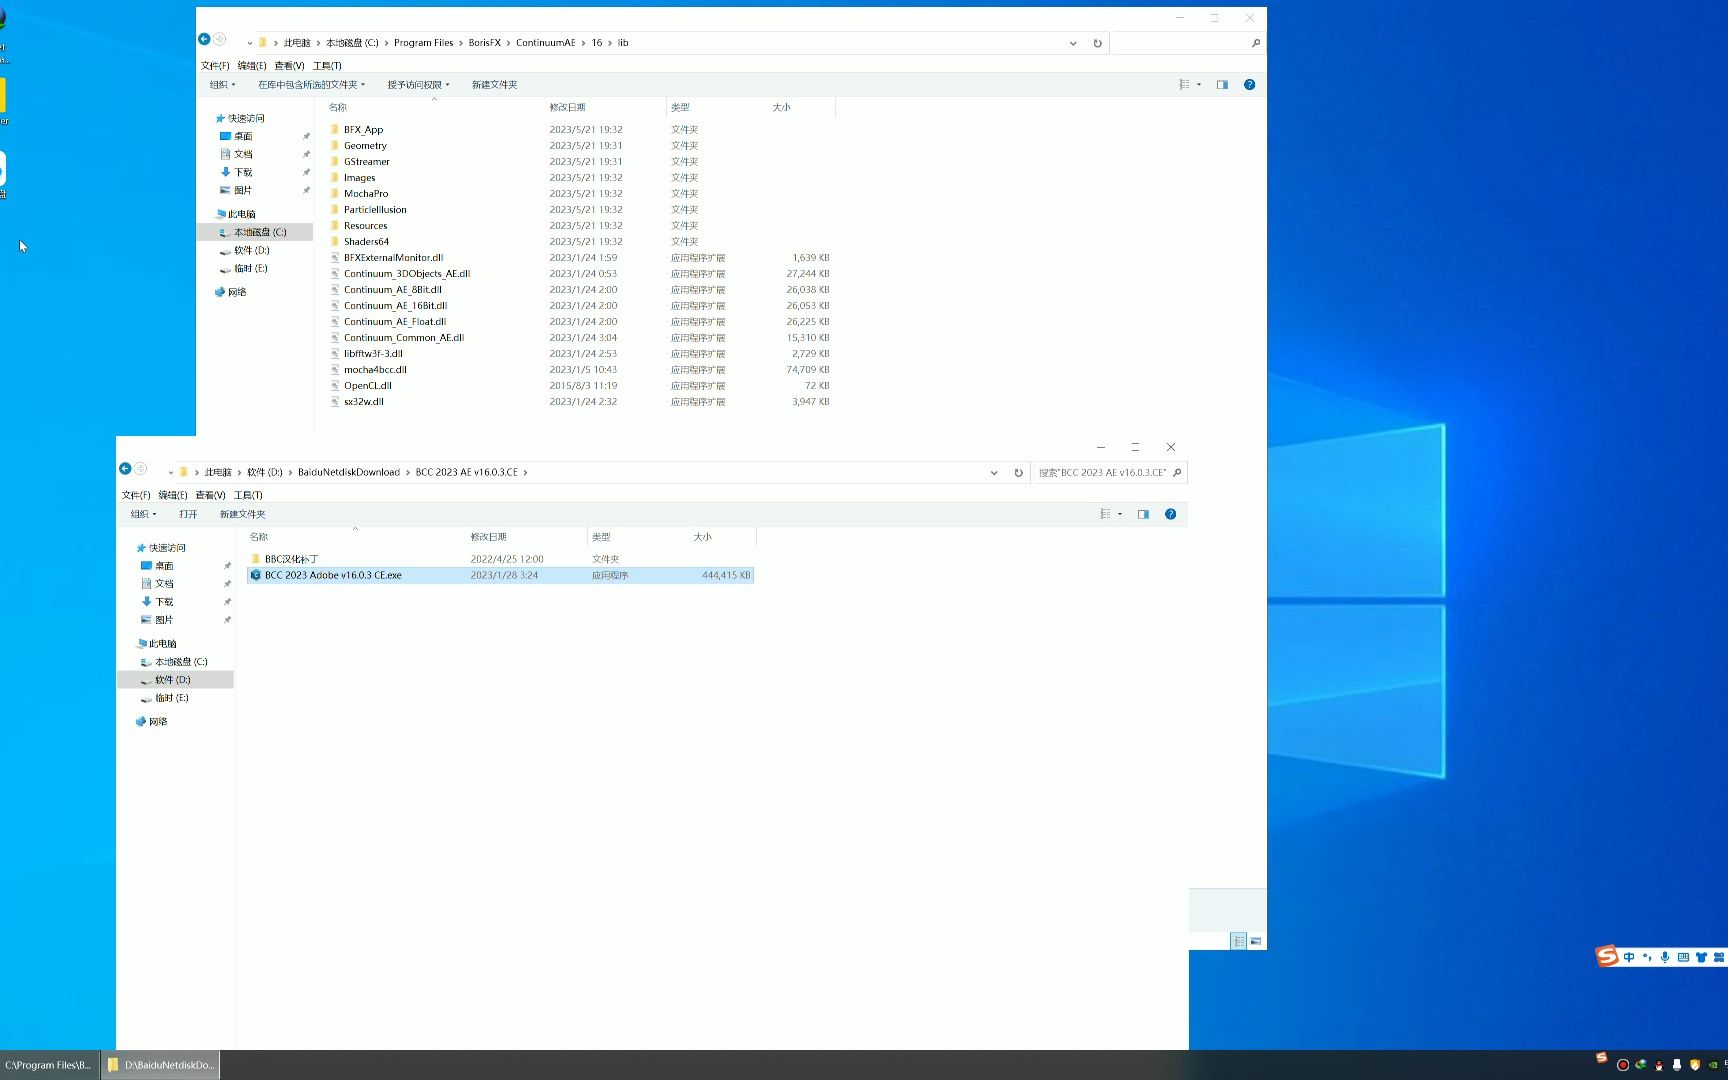1728x1080 pixels.
Task: Click back arrow in BCC 2023 window
Action: click(x=125, y=469)
